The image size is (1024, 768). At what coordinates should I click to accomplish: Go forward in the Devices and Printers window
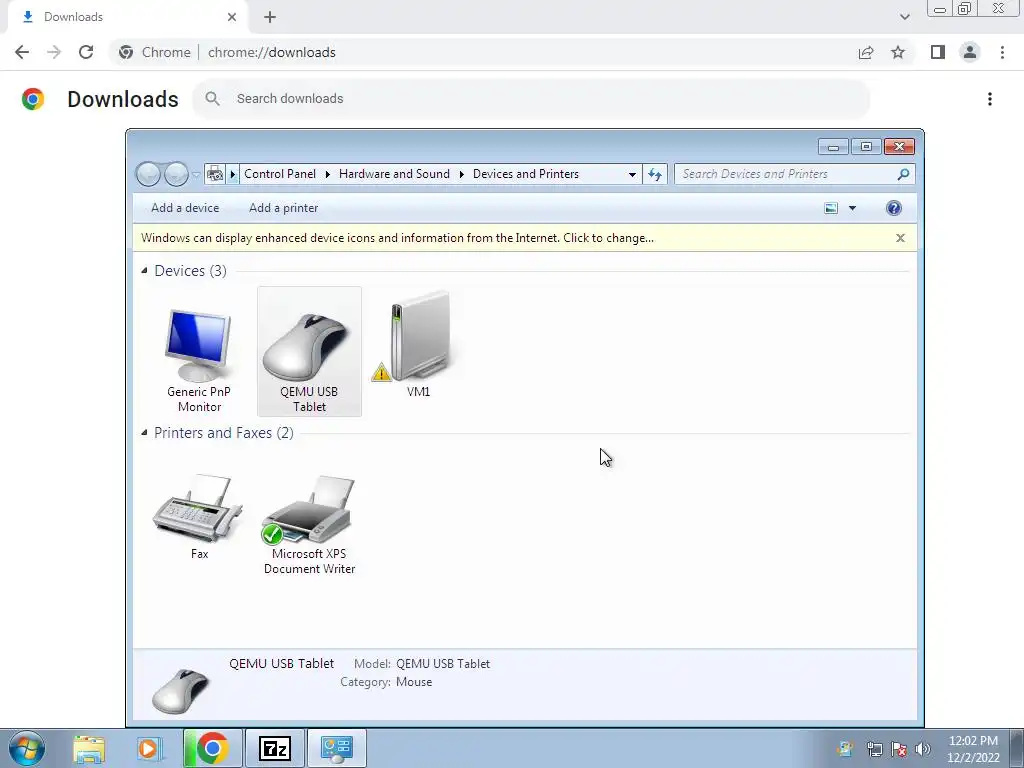[176, 174]
